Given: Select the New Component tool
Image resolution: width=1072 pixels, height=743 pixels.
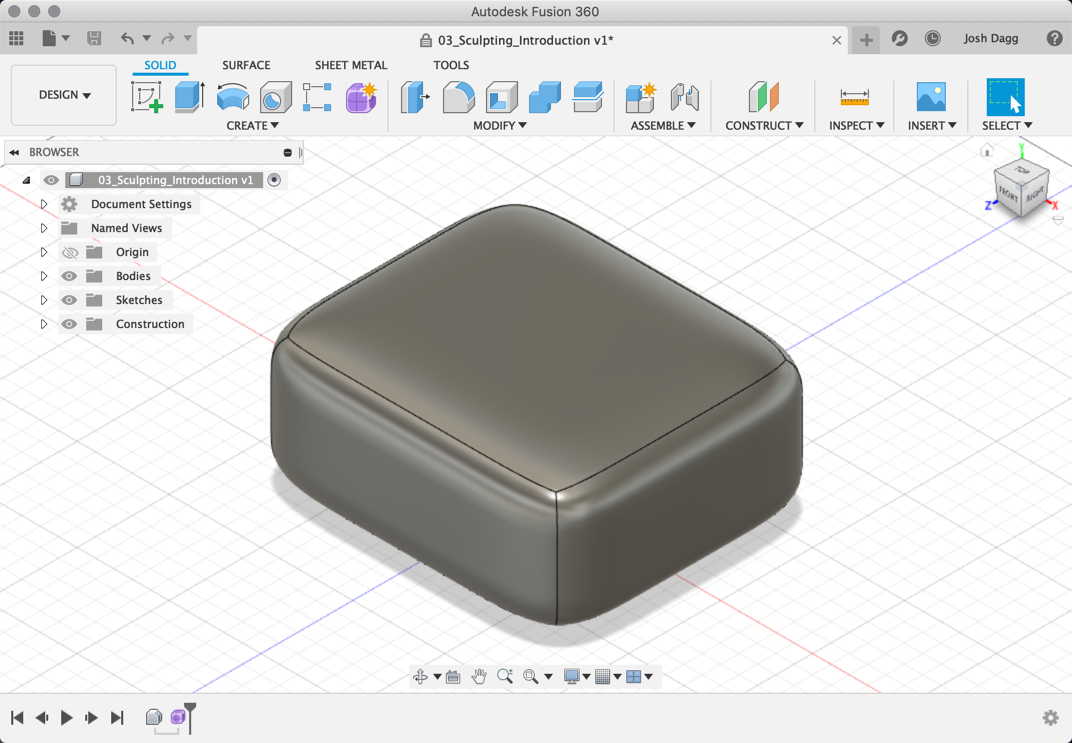Looking at the screenshot, I should [641, 96].
